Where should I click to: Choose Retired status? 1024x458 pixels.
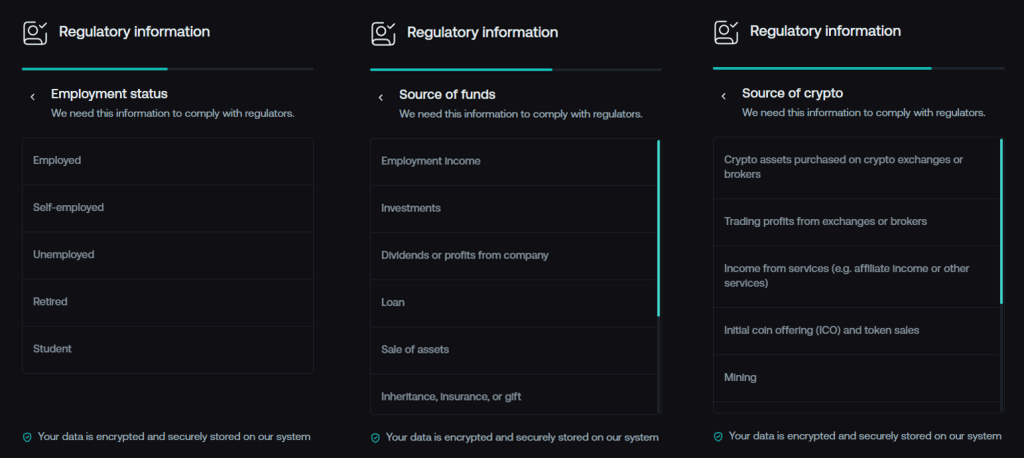[x=168, y=303]
